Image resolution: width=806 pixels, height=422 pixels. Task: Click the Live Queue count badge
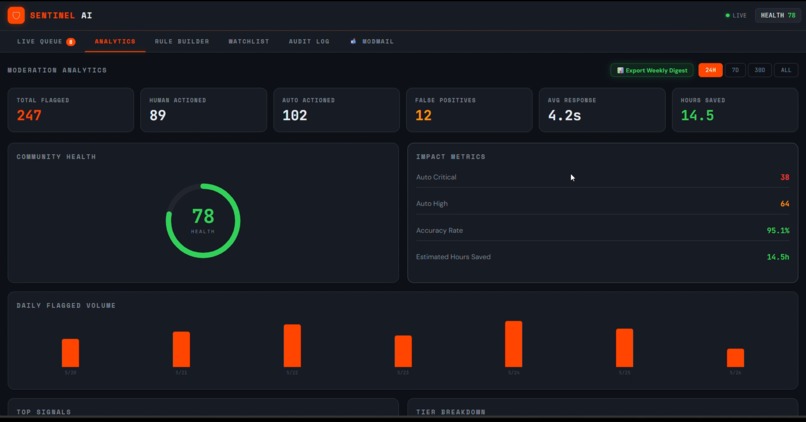click(71, 42)
